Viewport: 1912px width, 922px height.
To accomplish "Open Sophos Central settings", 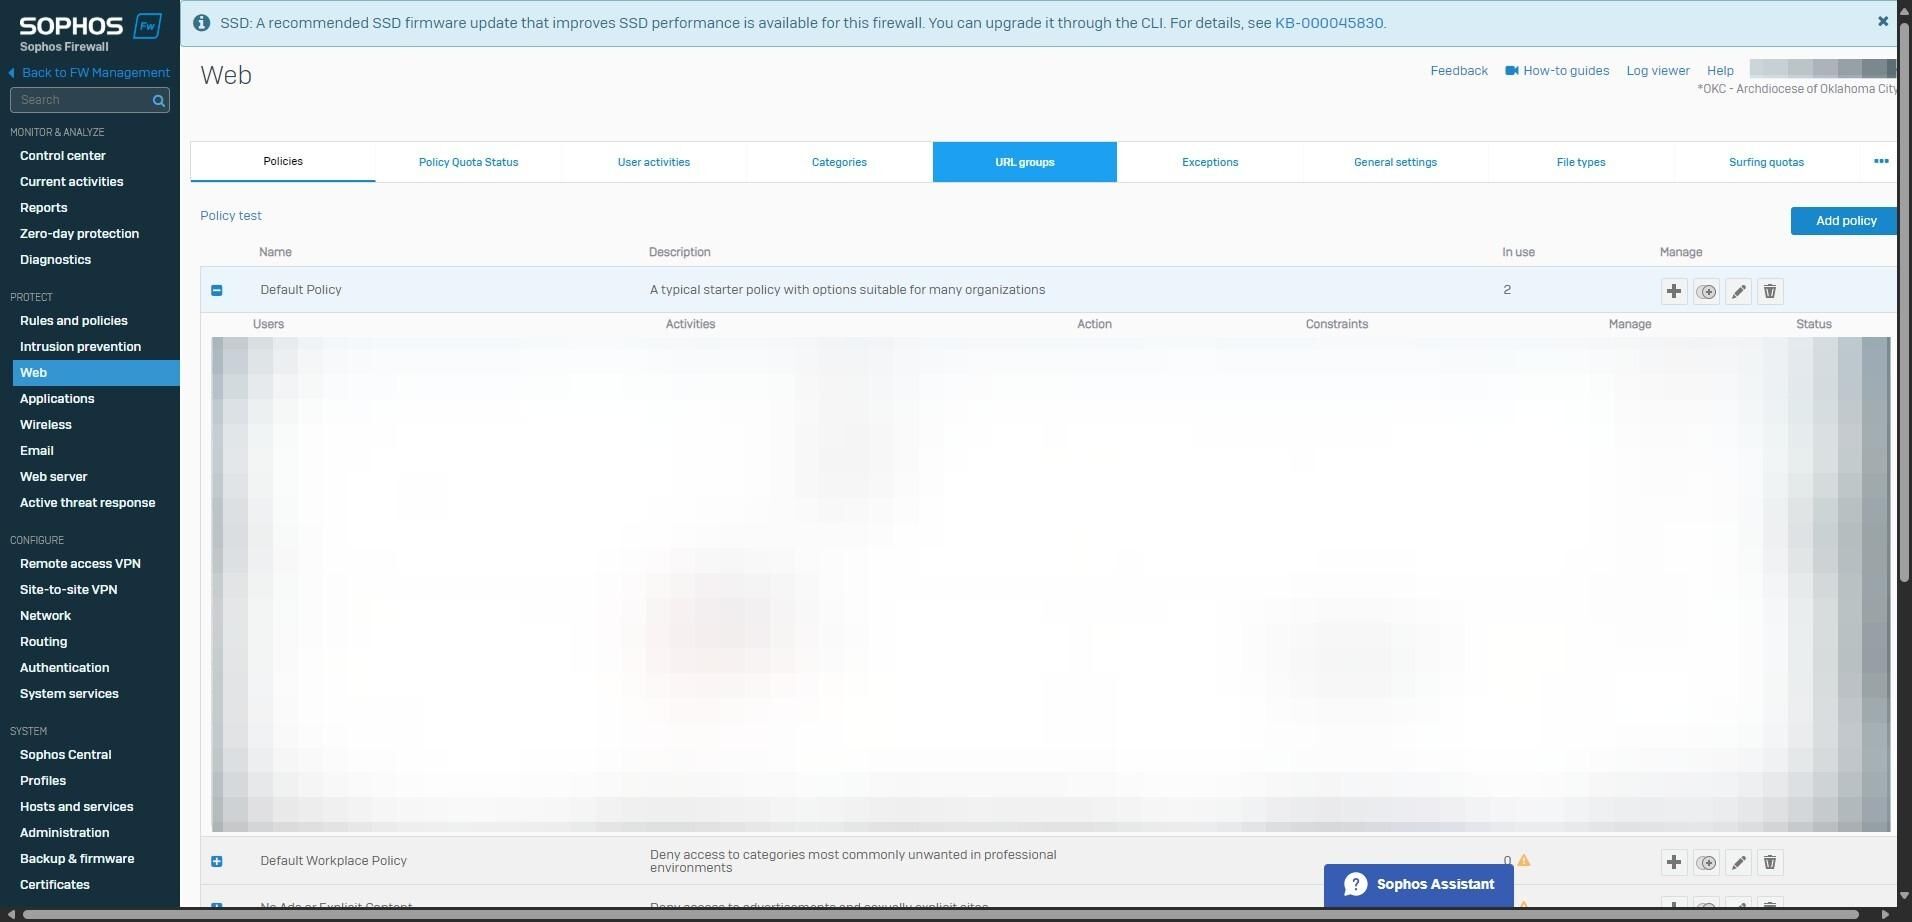I will coord(66,755).
